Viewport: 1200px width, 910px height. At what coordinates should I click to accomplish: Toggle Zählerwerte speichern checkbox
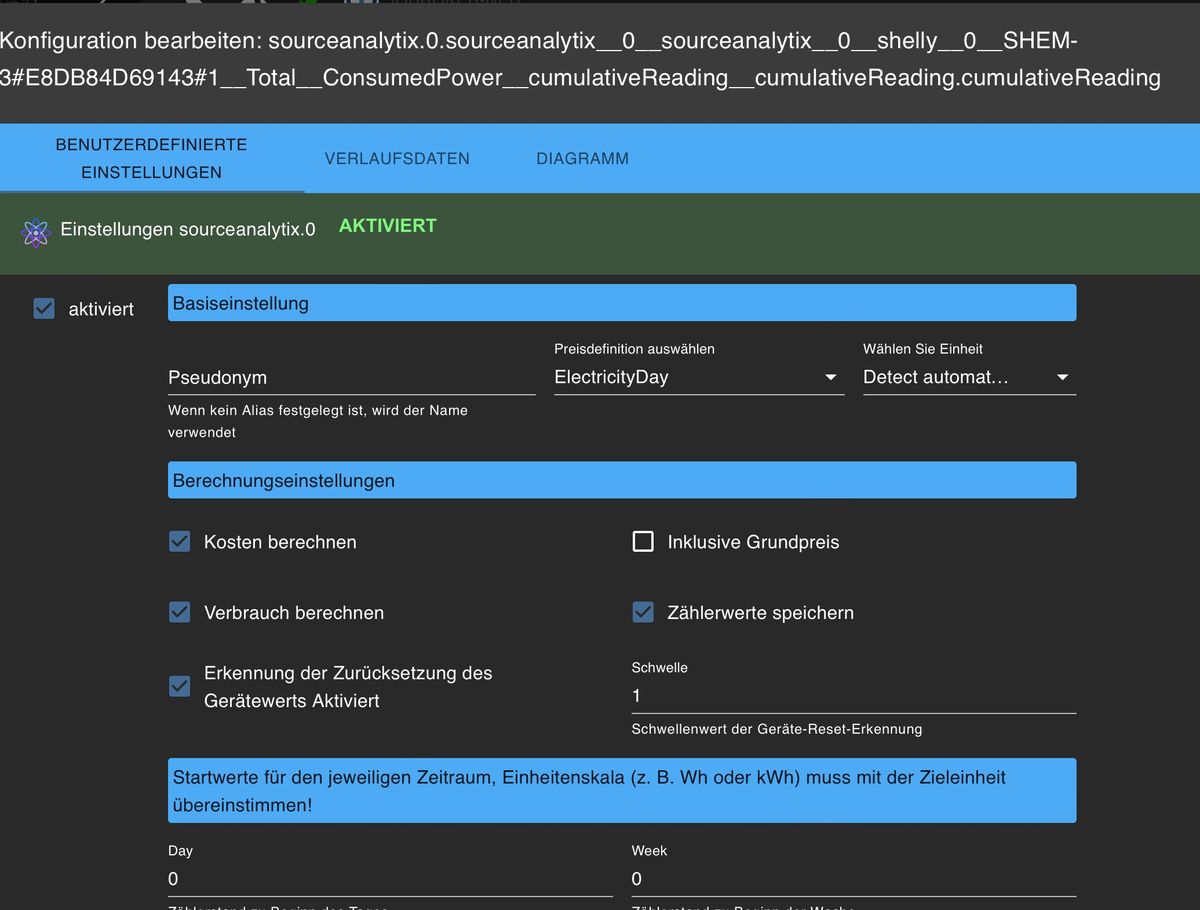pyautogui.click(x=643, y=612)
